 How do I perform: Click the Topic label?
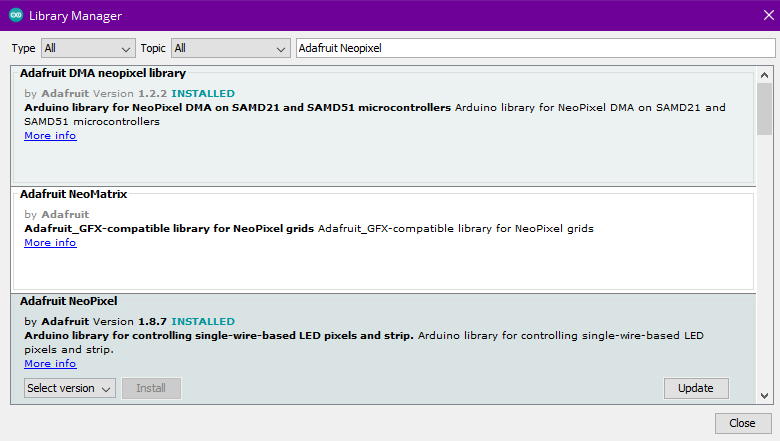[x=153, y=48]
